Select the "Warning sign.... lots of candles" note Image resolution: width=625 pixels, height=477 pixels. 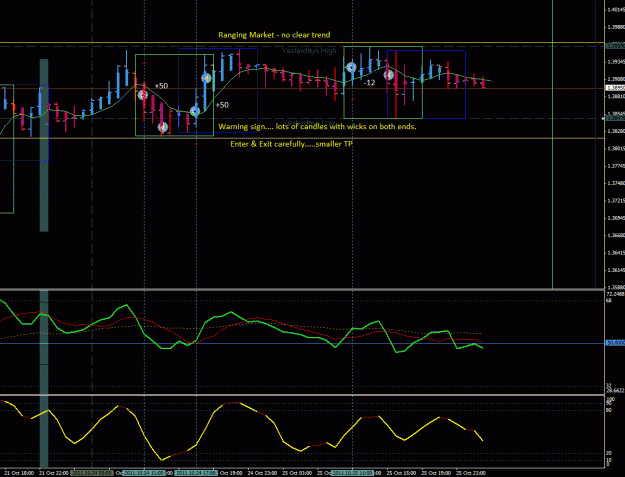(317, 127)
